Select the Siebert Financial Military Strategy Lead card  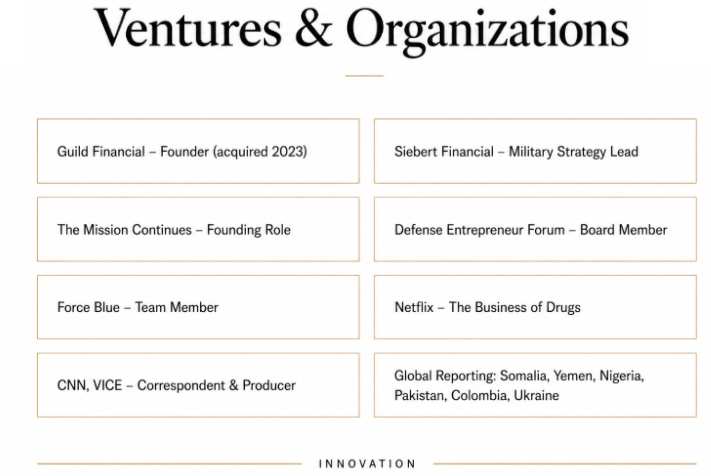point(535,151)
